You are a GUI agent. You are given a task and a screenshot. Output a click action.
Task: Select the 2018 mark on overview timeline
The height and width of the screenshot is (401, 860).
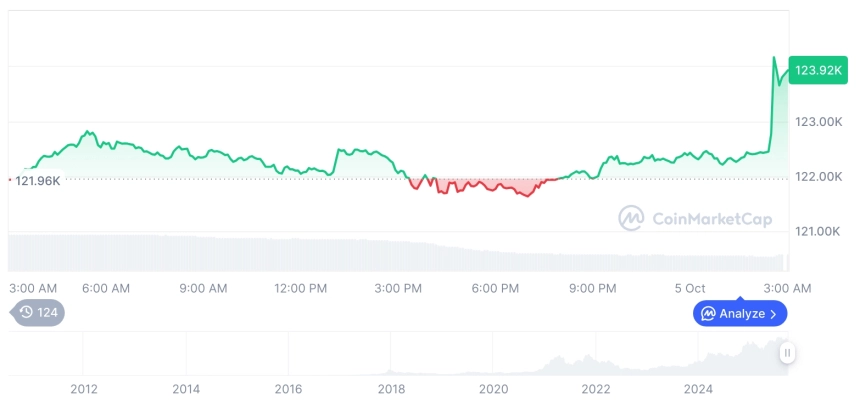(391, 388)
